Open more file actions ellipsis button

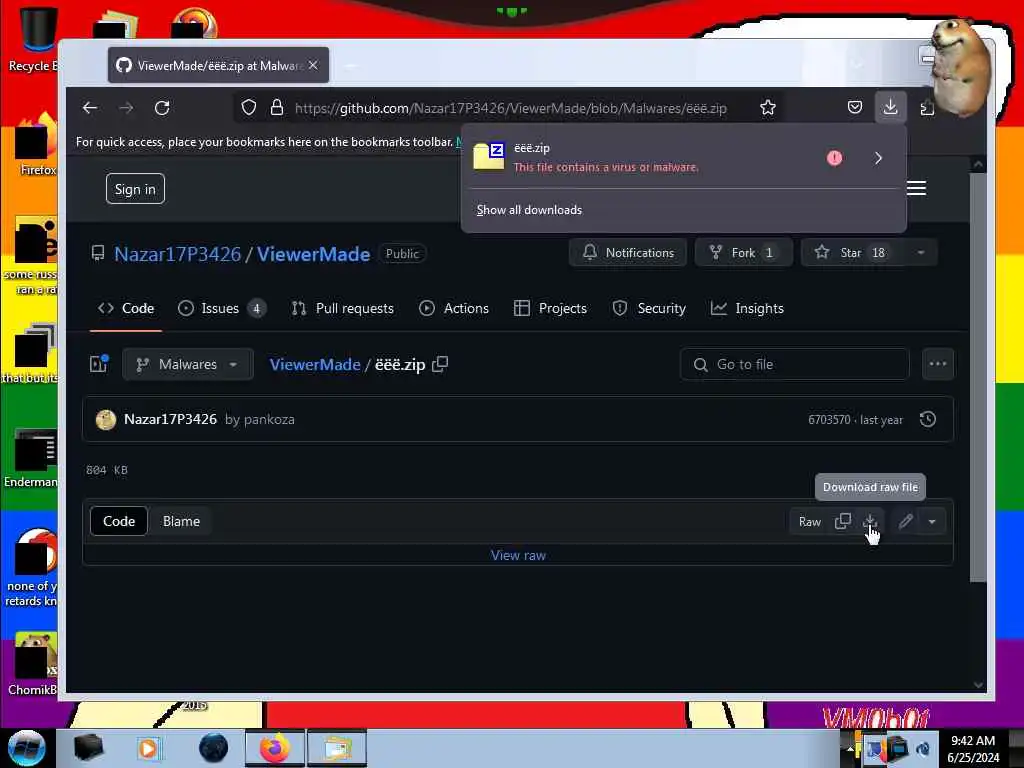click(938, 364)
